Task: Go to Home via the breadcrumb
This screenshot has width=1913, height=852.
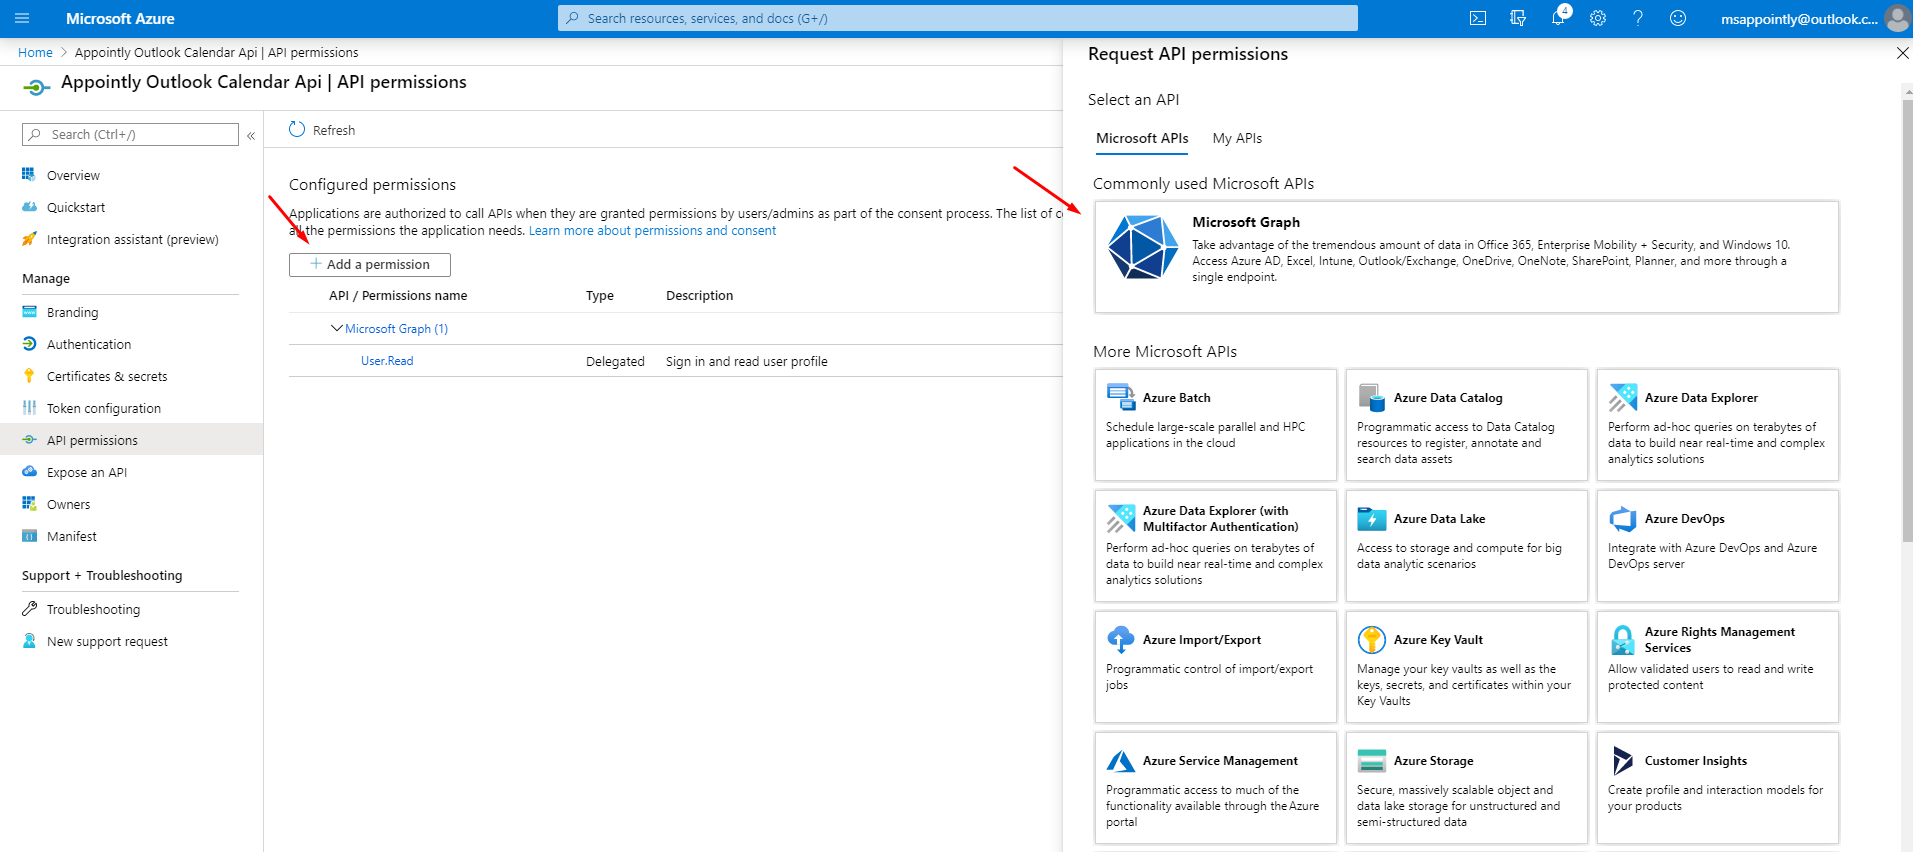Action: 35,52
